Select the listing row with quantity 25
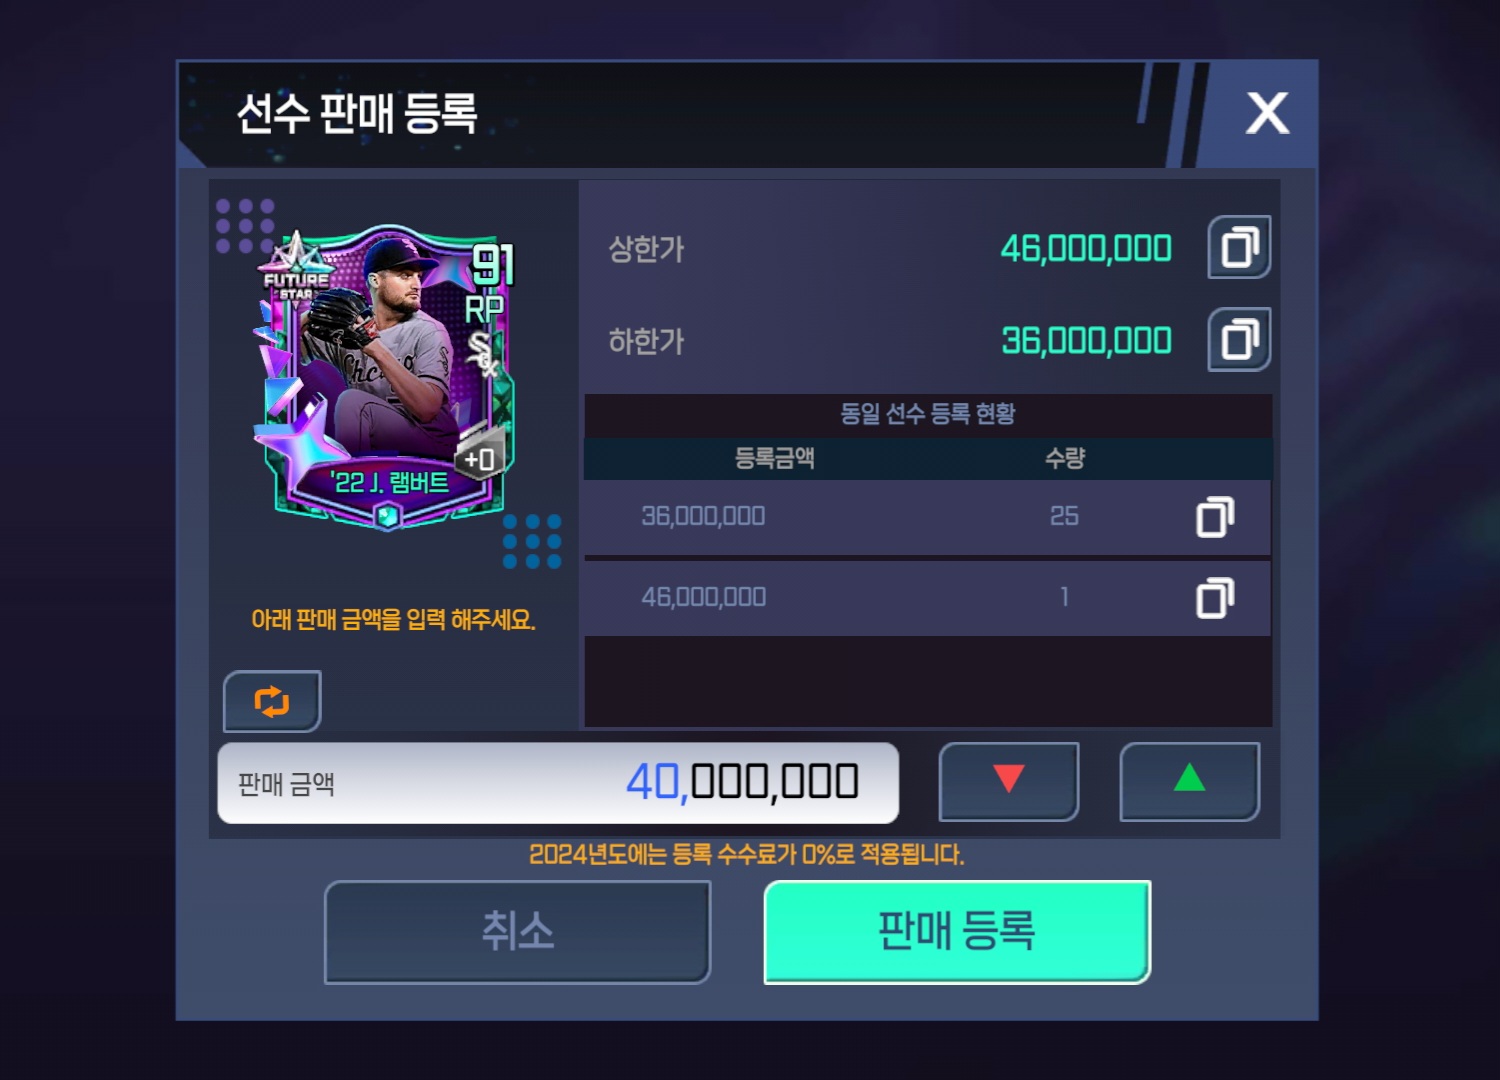1500x1080 pixels. click(927, 517)
